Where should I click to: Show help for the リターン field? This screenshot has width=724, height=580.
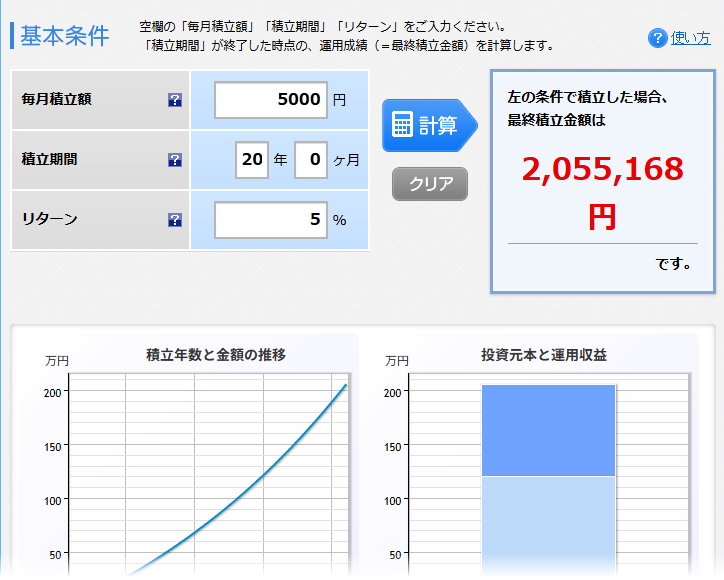tap(175, 220)
